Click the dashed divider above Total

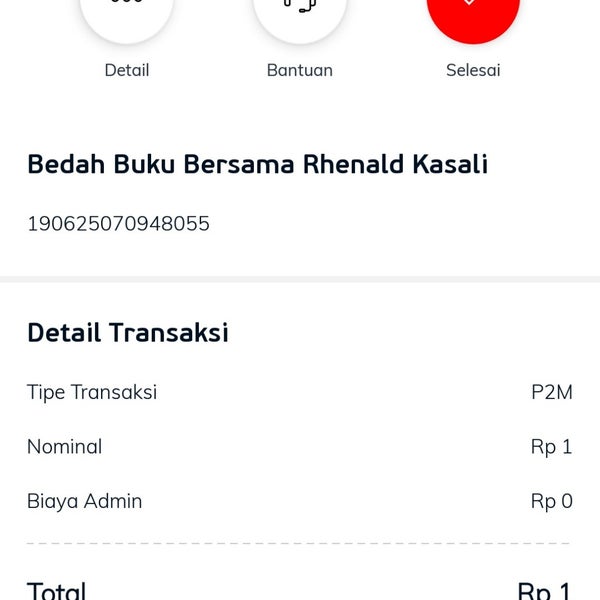[x=298, y=543]
